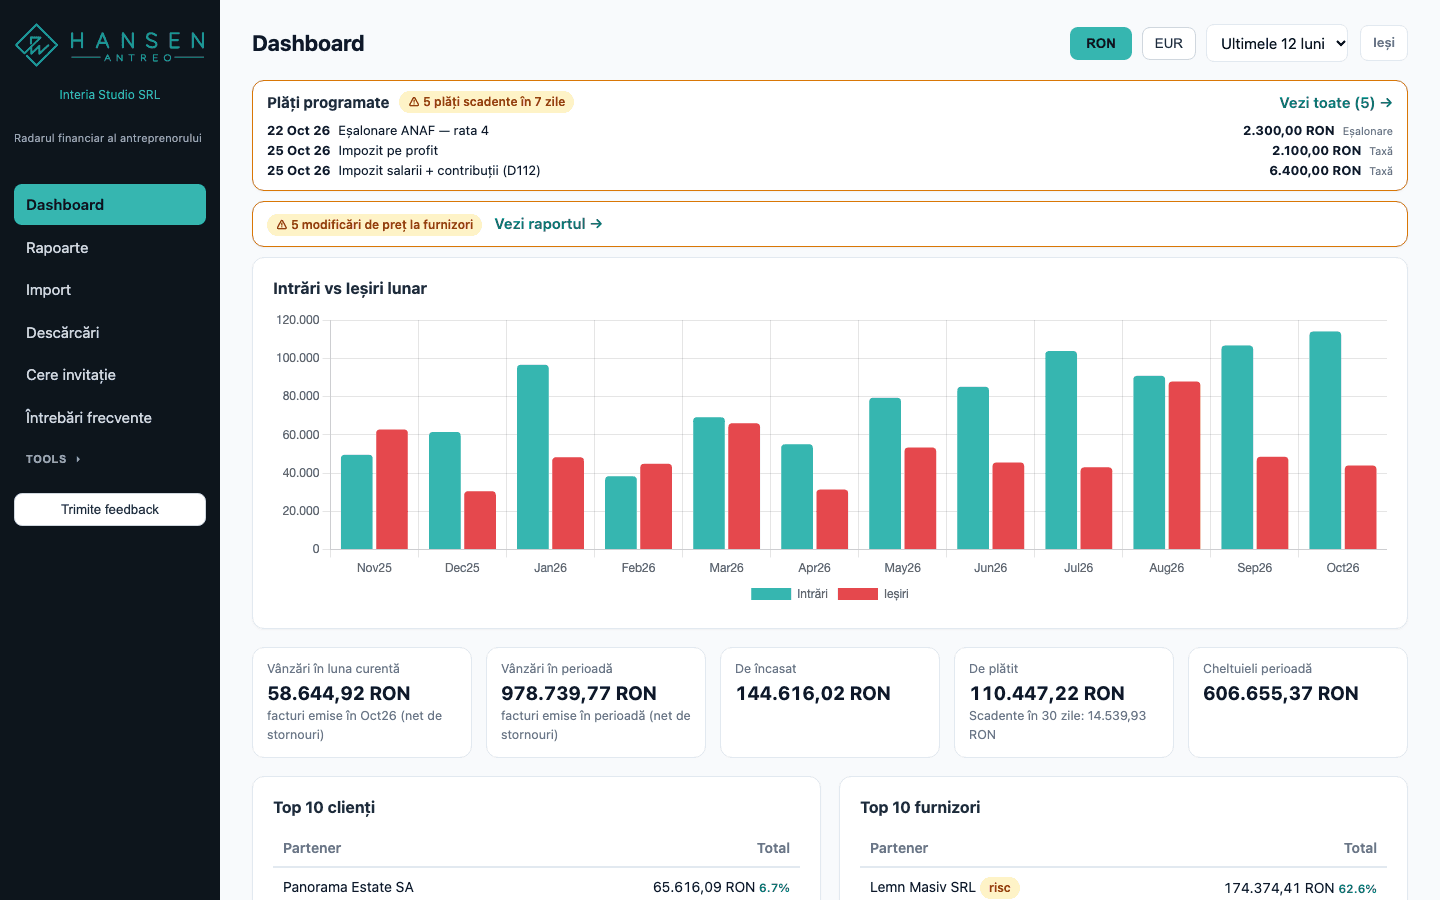This screenshot has width=1440, height=900.
Task: Click Lemn Masiv SRL supplier name
Action: click(x=923, y=887)
